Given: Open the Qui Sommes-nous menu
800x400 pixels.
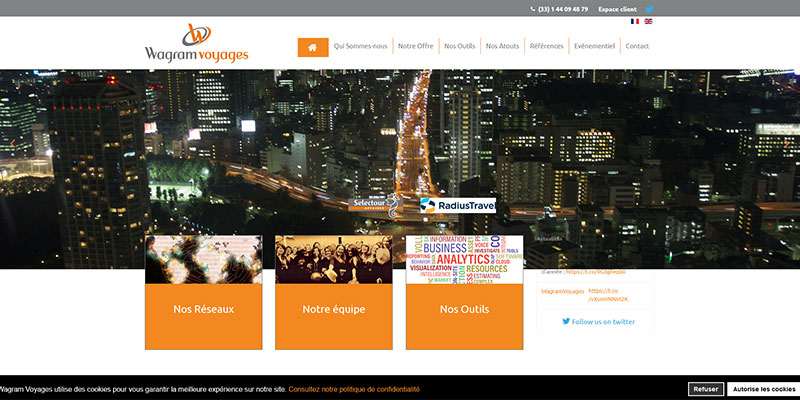Looking at the screenshot, I should [x=361, y=46].
